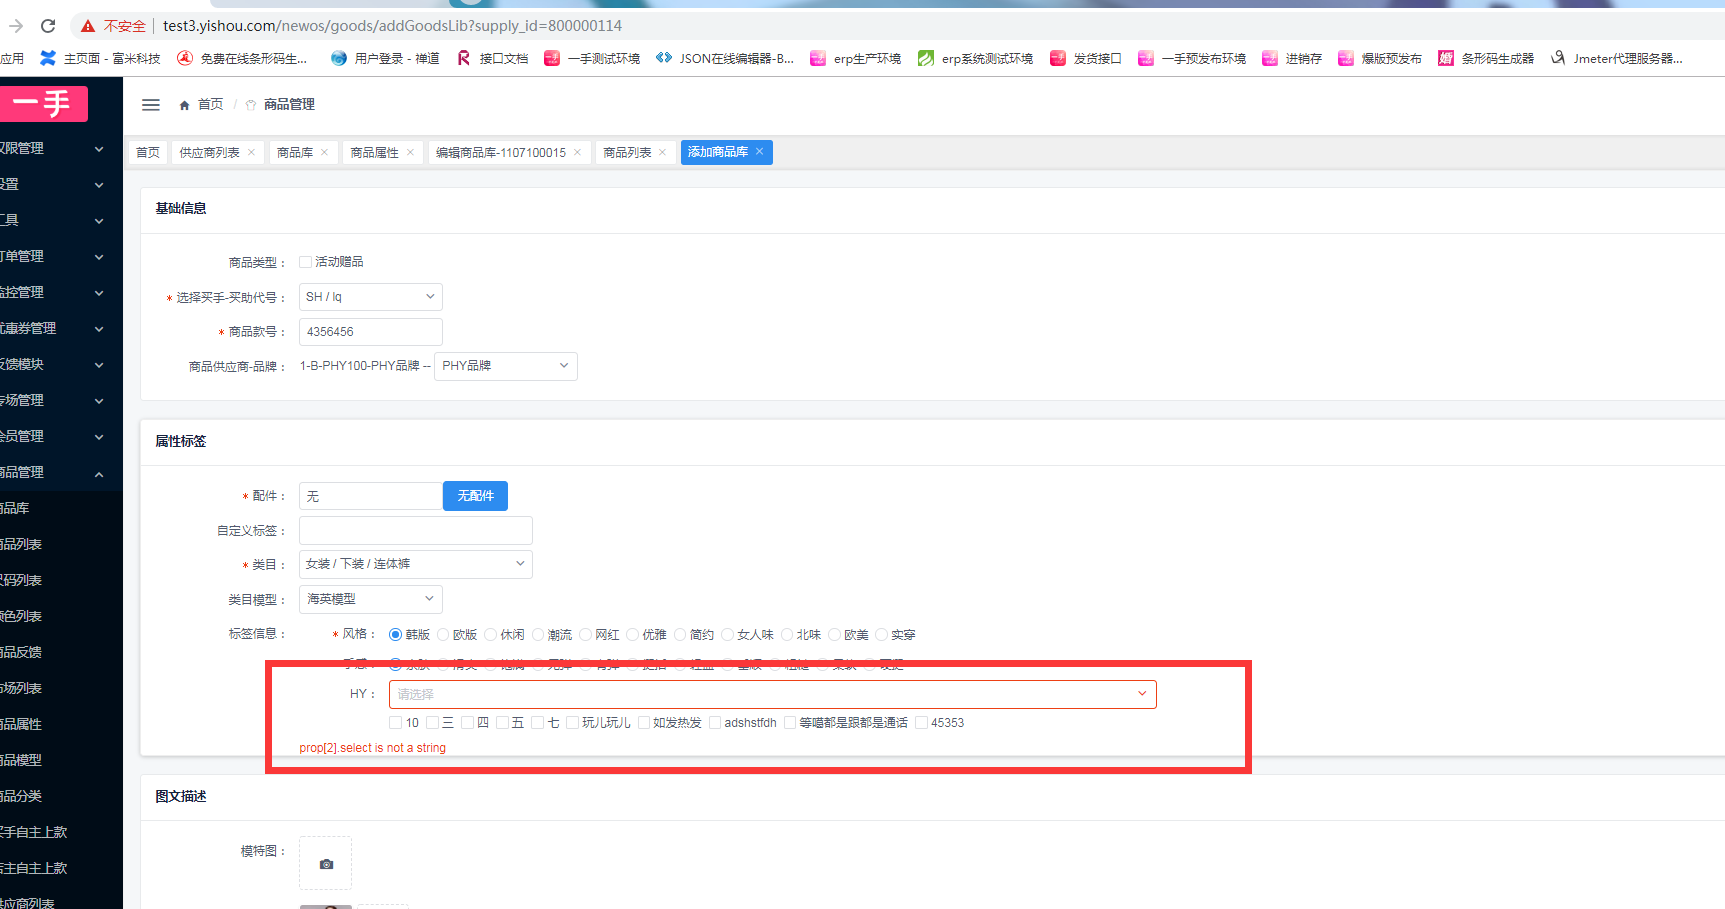Open the JSON在线编辑器 bookmark
The image size is (1725, 909).
(725, 59)
